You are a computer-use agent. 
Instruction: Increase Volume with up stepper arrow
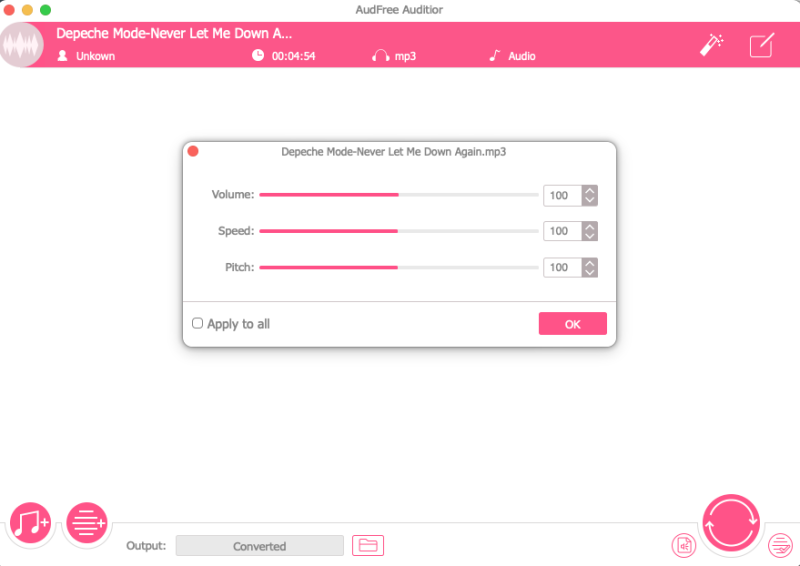pyautogui.click(x=590, y=190)
